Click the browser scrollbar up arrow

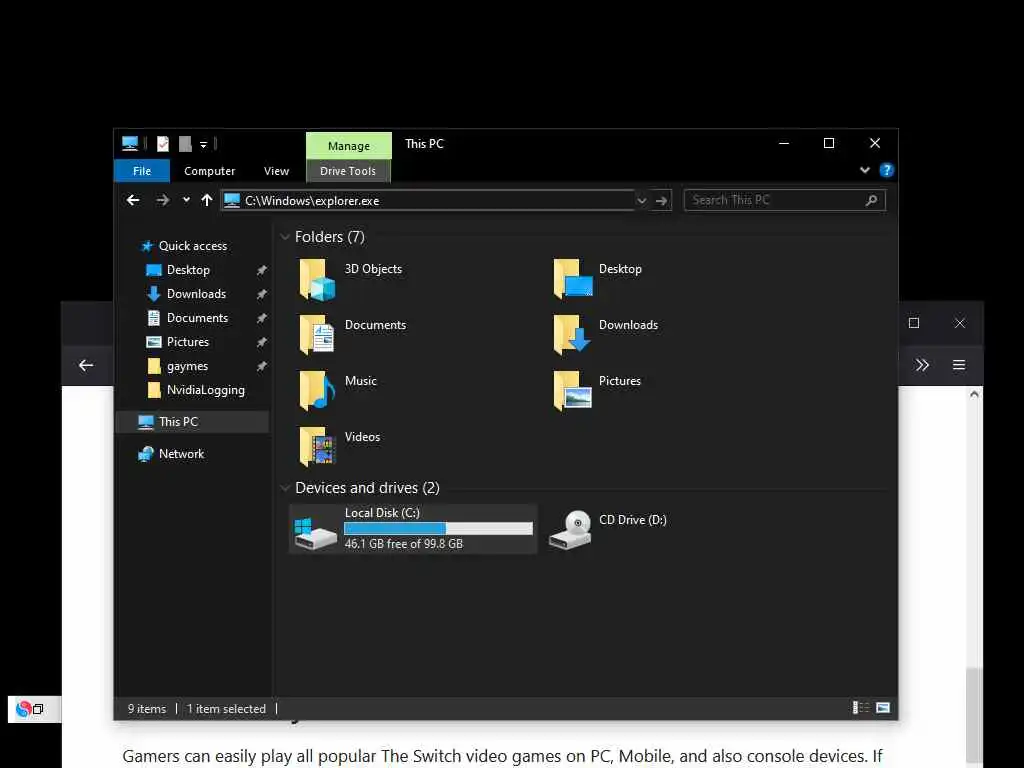pyautogui.click(x=974, y=394)
